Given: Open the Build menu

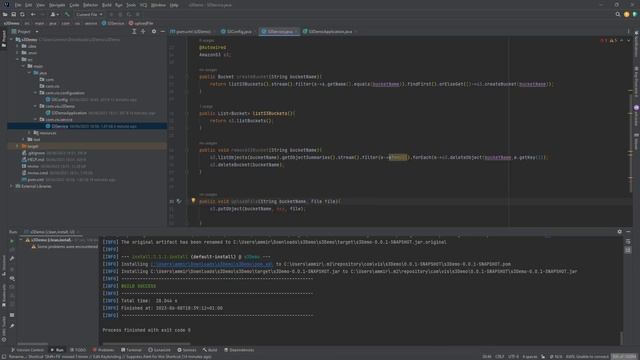Looking at the screenshot, I should 107,5.
